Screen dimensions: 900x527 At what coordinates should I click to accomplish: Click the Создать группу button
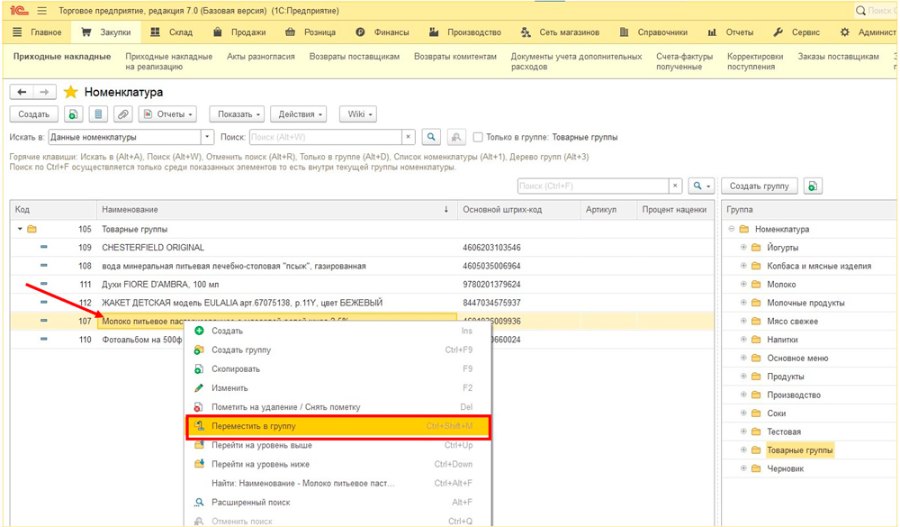759,186
